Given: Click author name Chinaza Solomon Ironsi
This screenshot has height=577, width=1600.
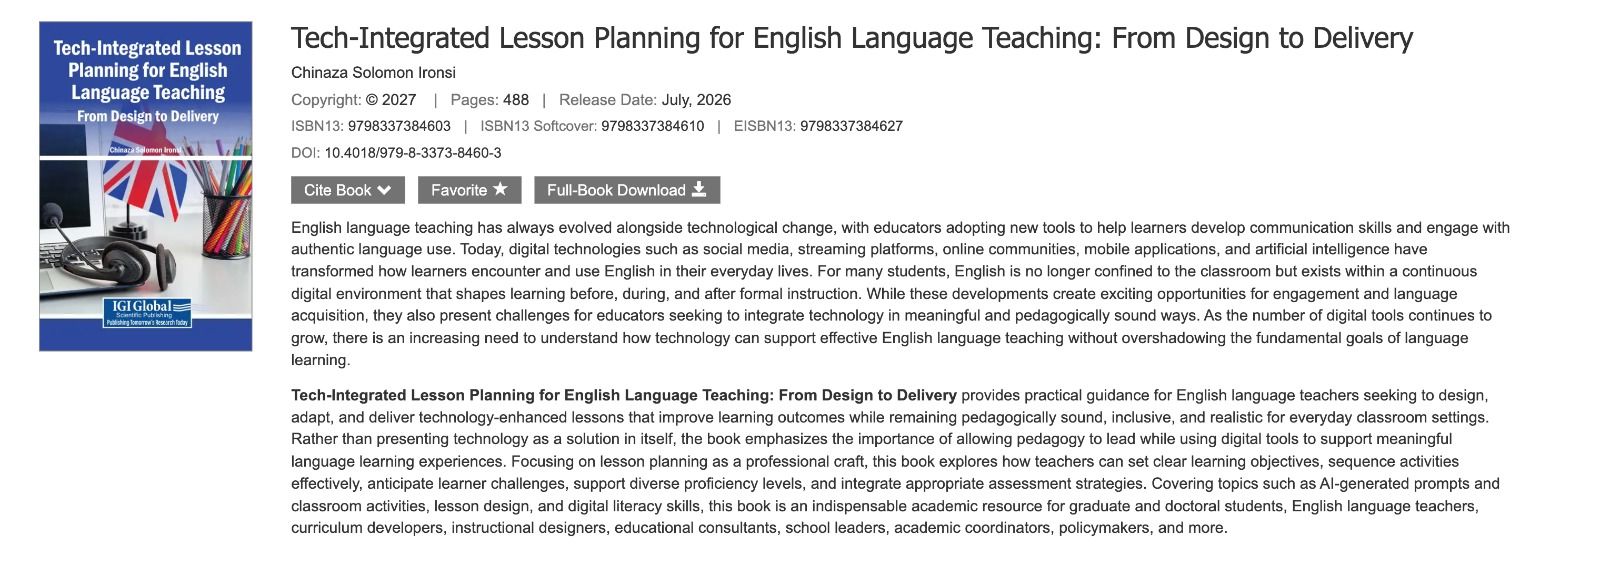Looking at the screenshot, I should pos(373,72).
